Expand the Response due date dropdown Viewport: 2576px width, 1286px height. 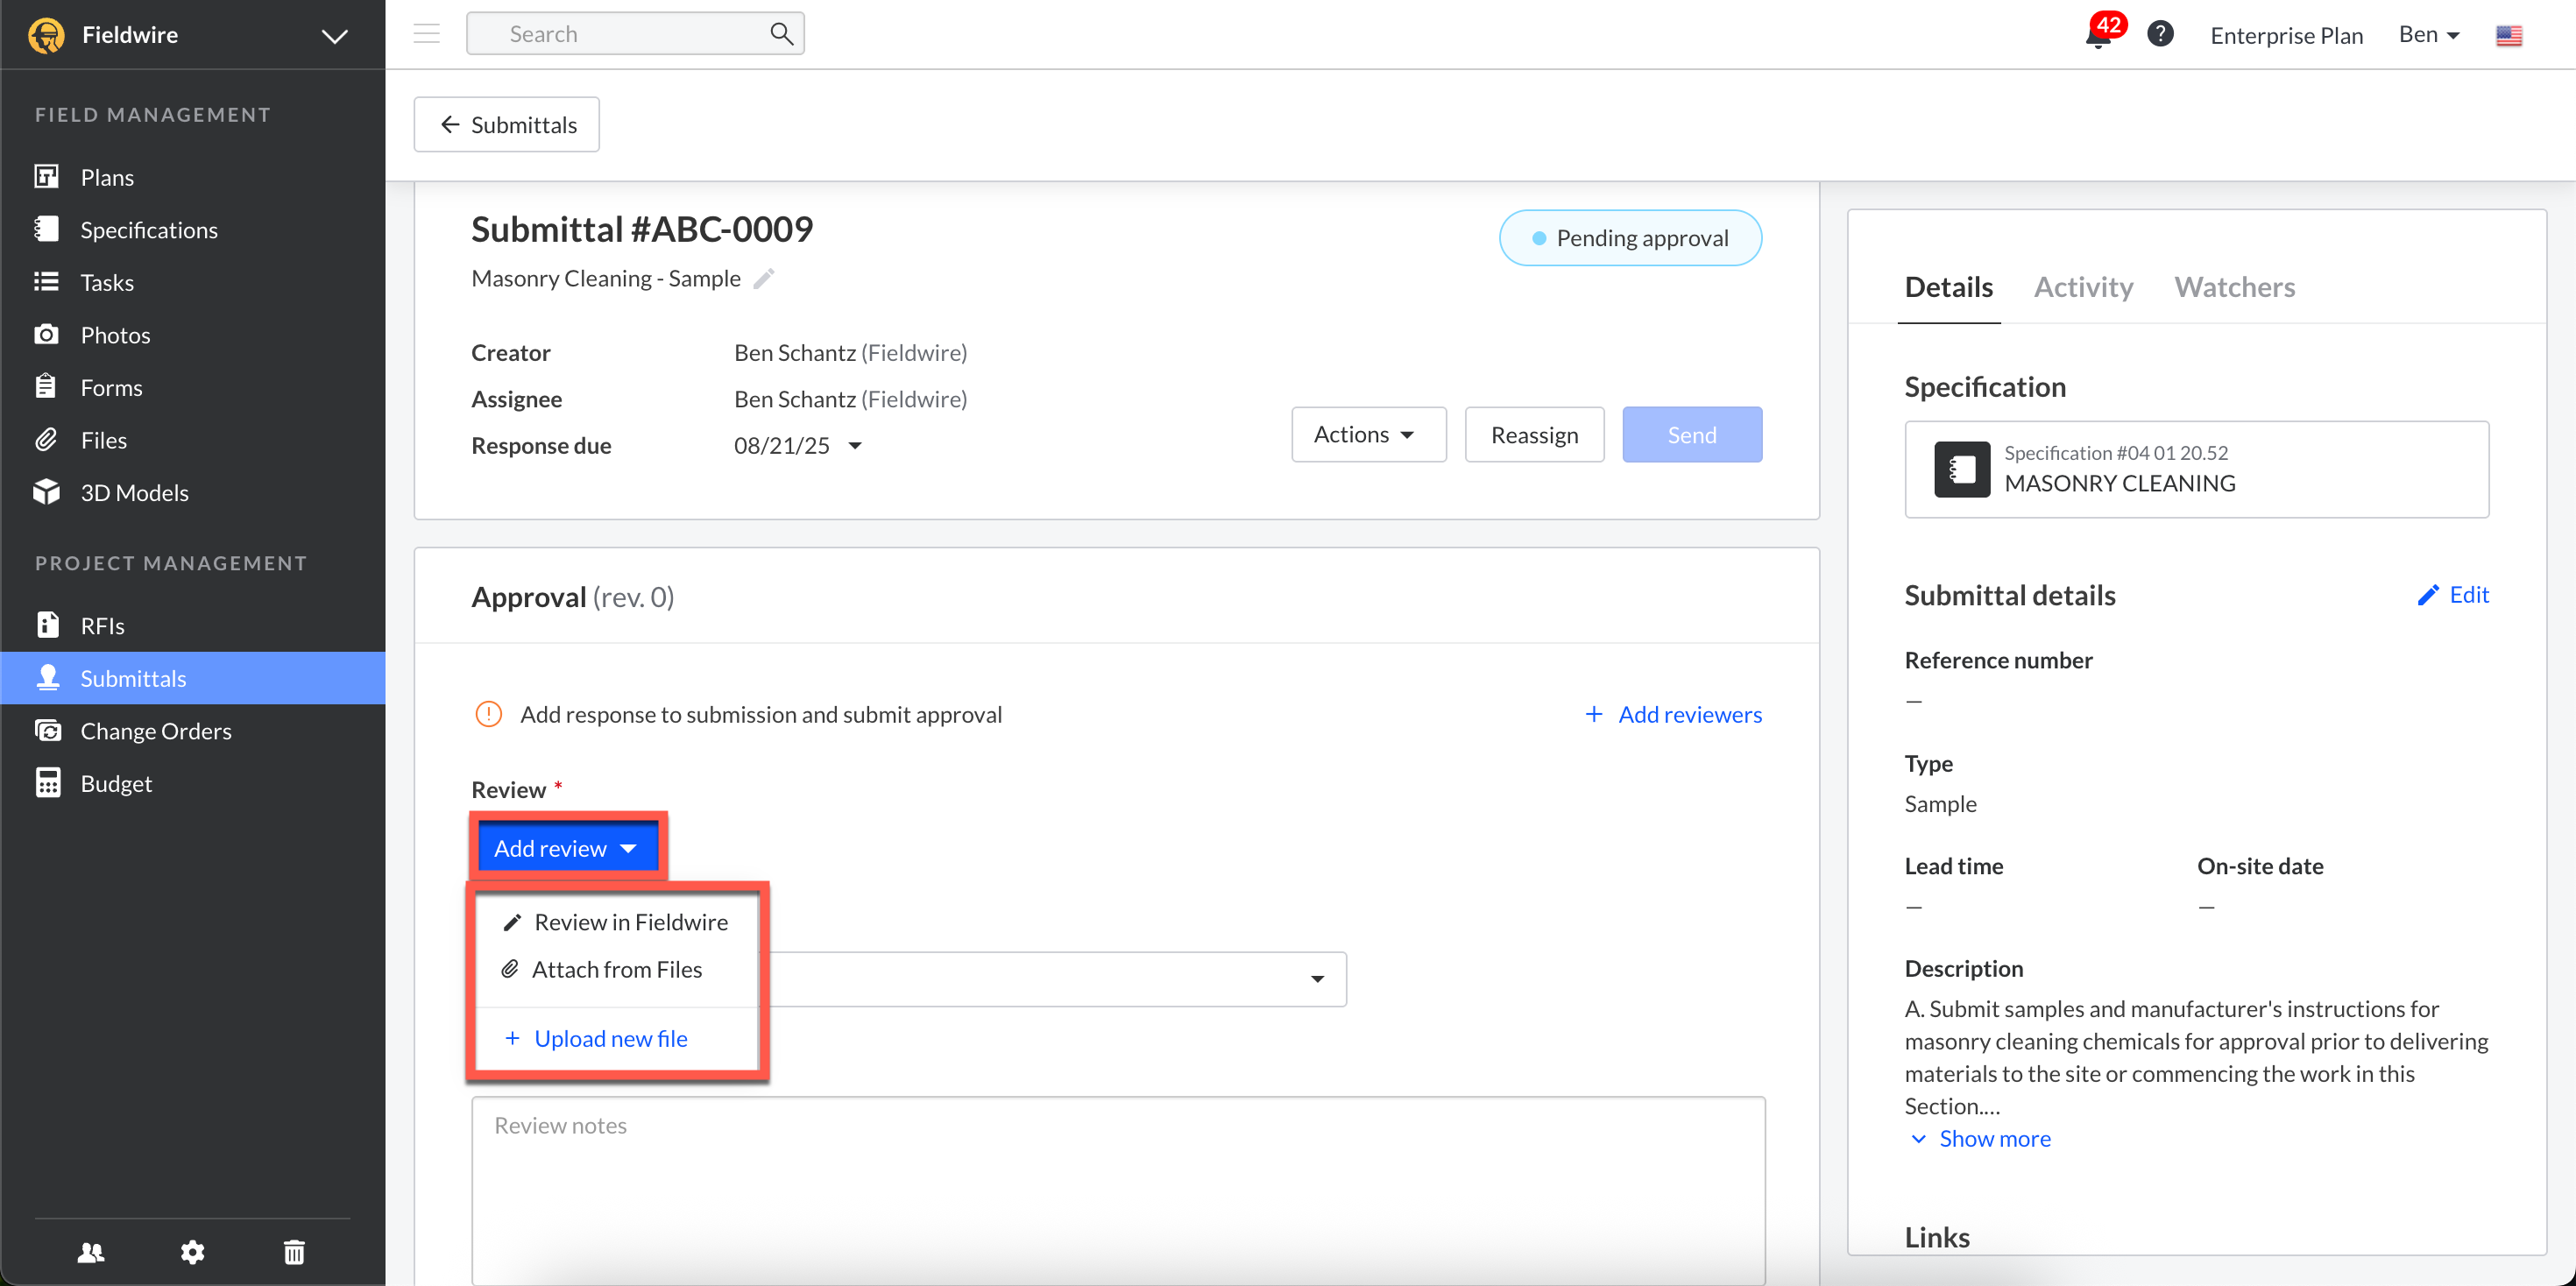point(855,446)
